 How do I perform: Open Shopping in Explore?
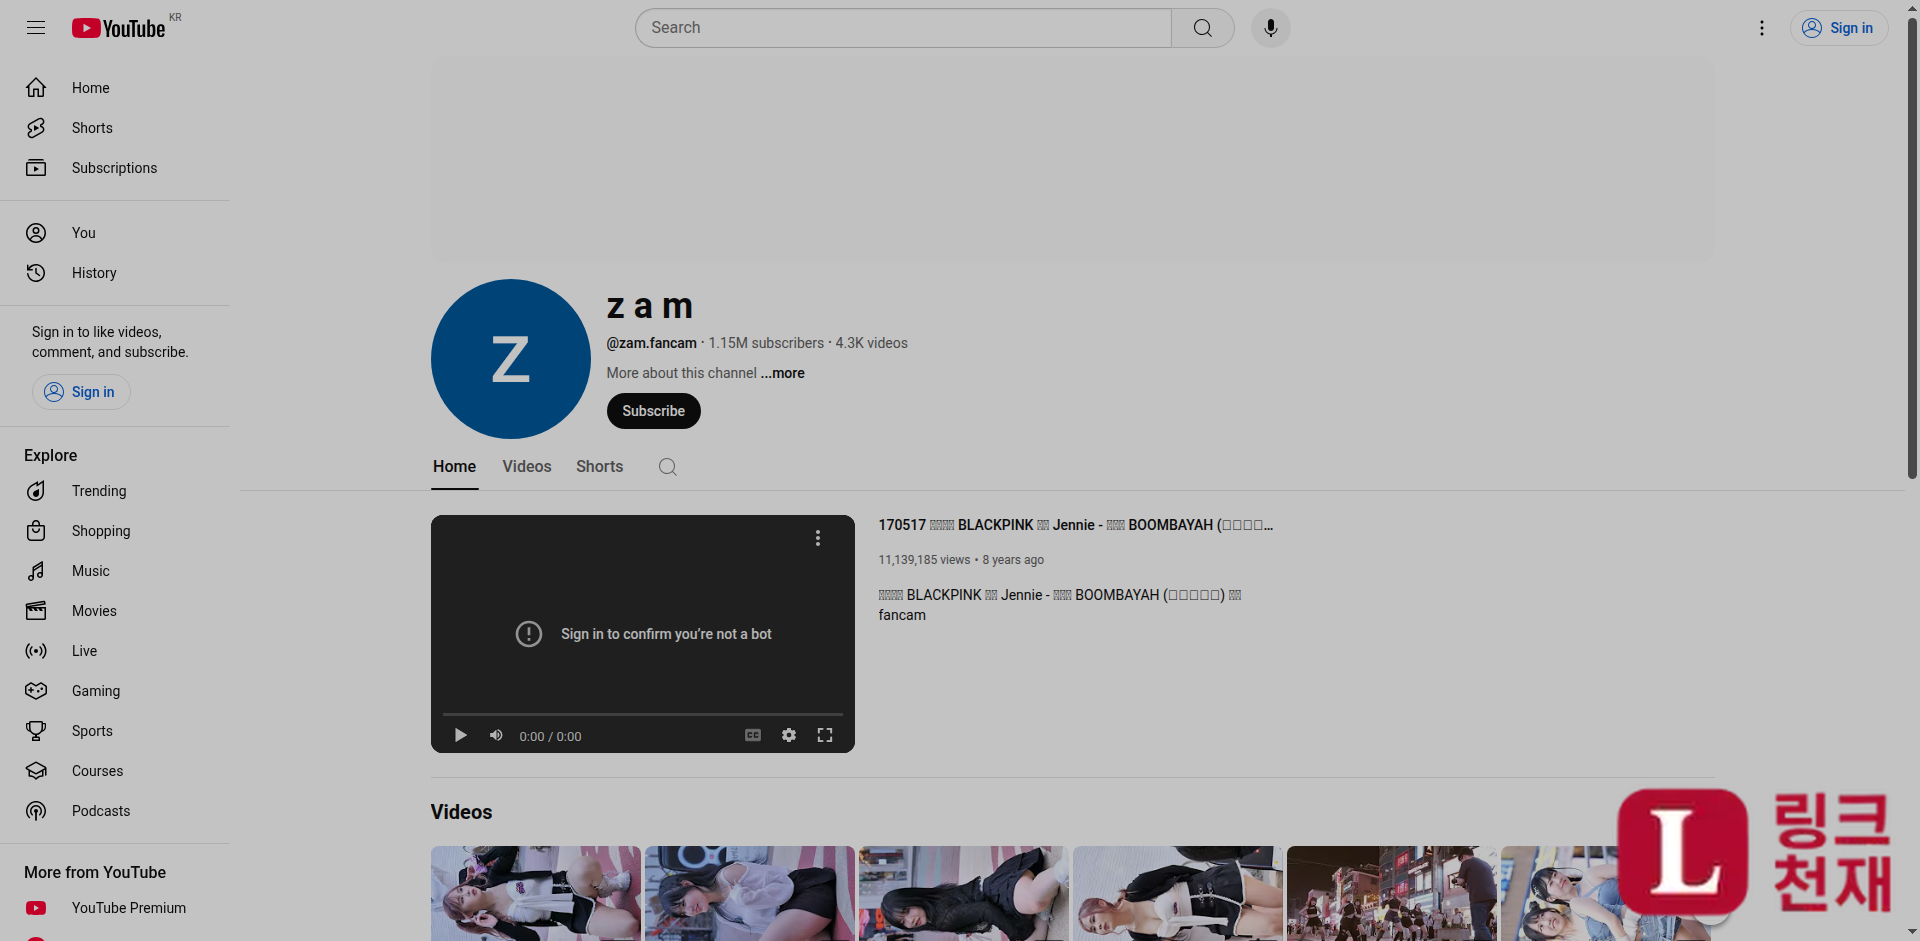point(115,531)
